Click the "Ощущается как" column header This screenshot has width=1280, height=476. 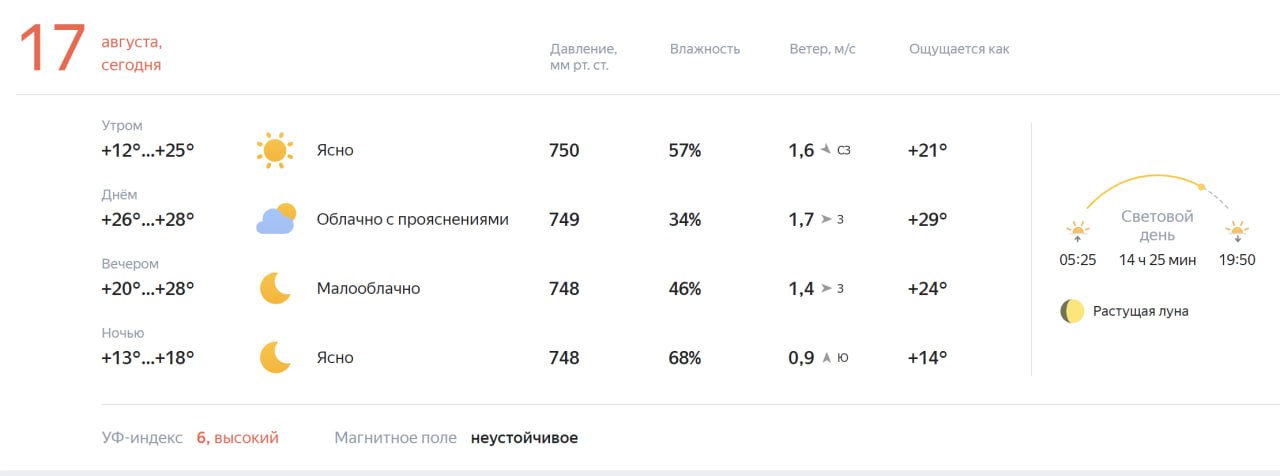tap(959, 49)
